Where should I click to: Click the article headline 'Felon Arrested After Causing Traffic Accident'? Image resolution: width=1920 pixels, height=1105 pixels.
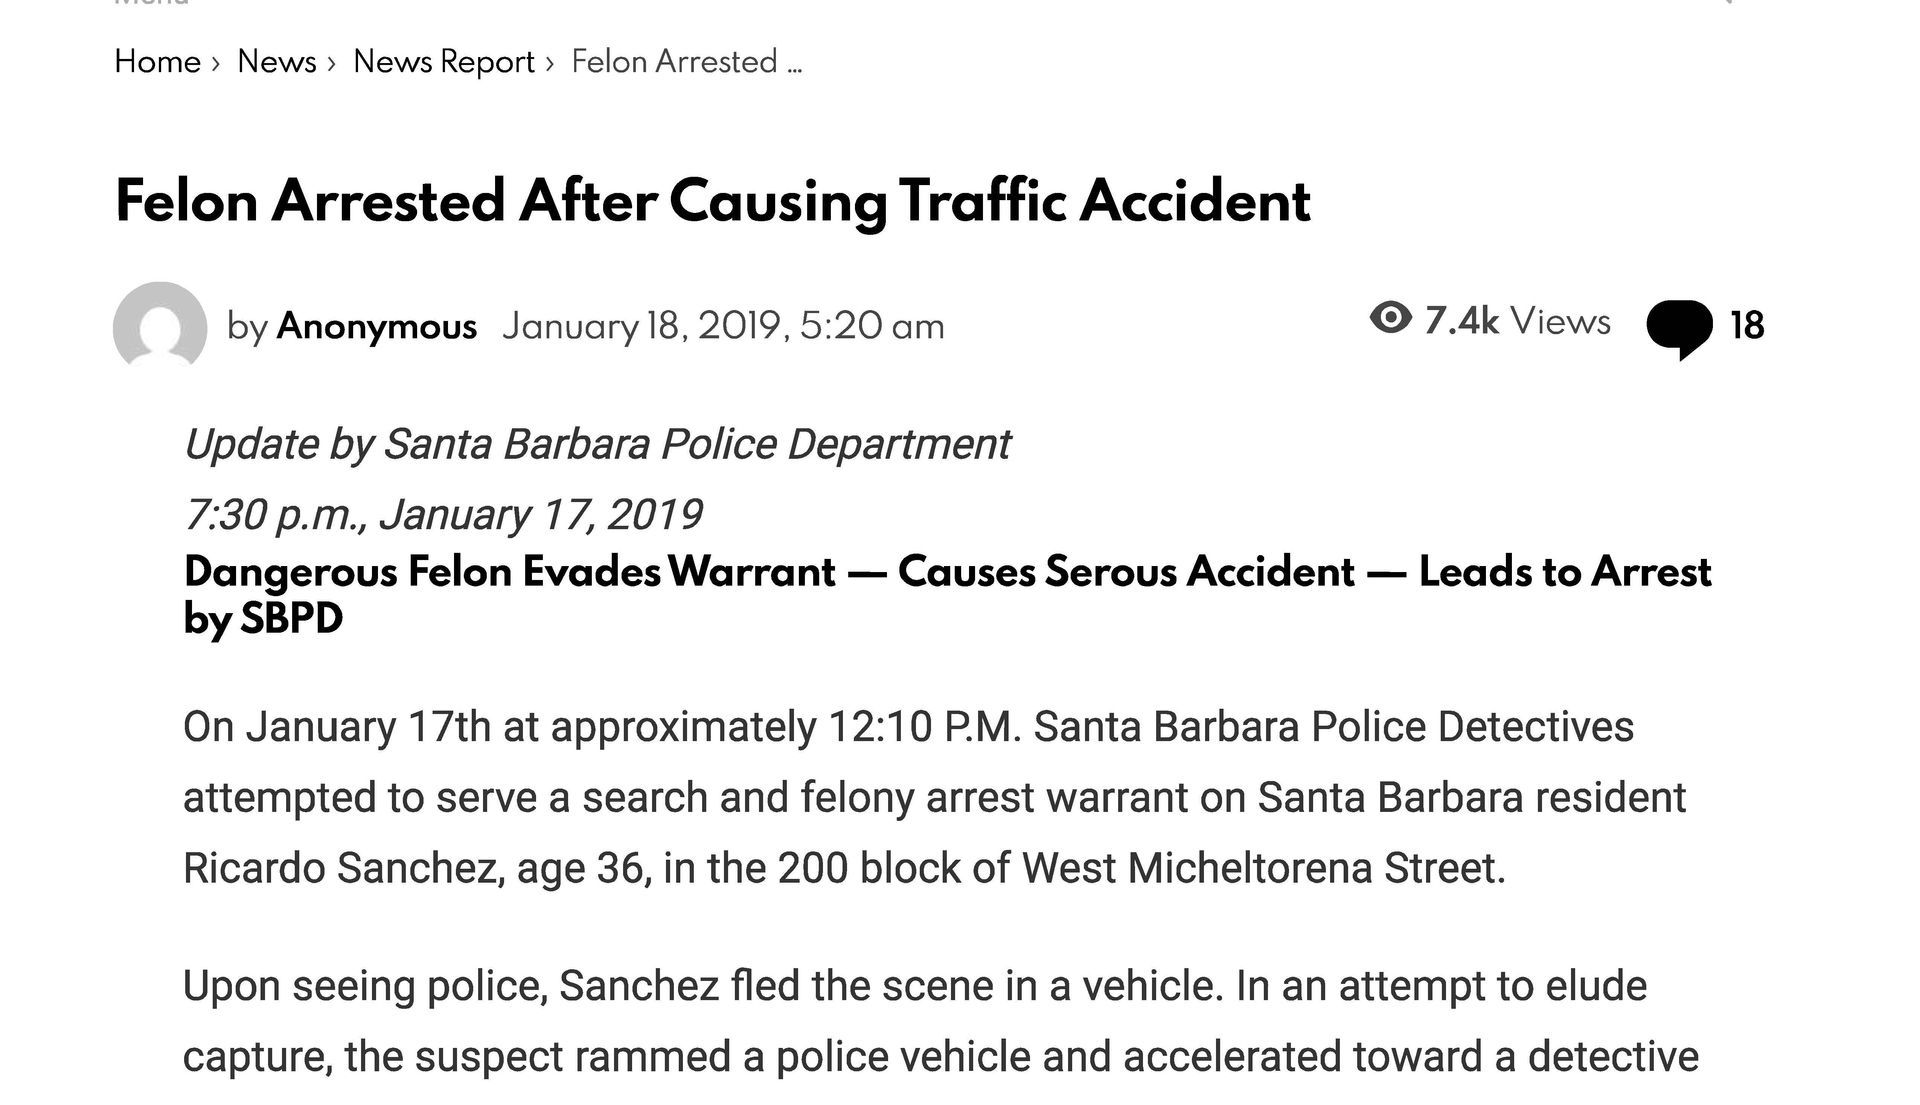712,201
